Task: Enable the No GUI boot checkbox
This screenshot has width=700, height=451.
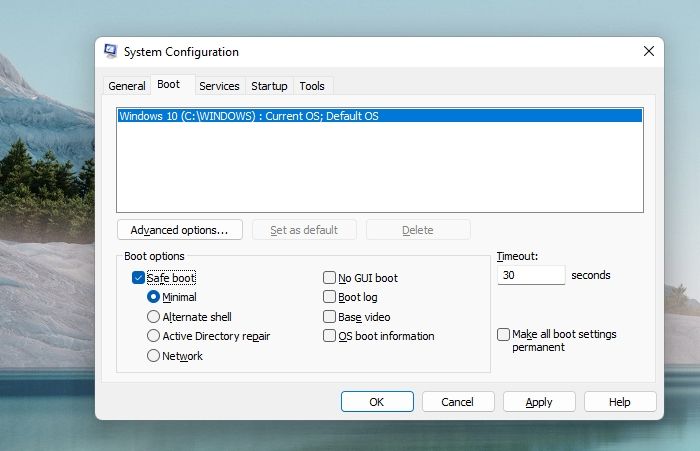Action: pyautogui.click(x=329, y=278)
